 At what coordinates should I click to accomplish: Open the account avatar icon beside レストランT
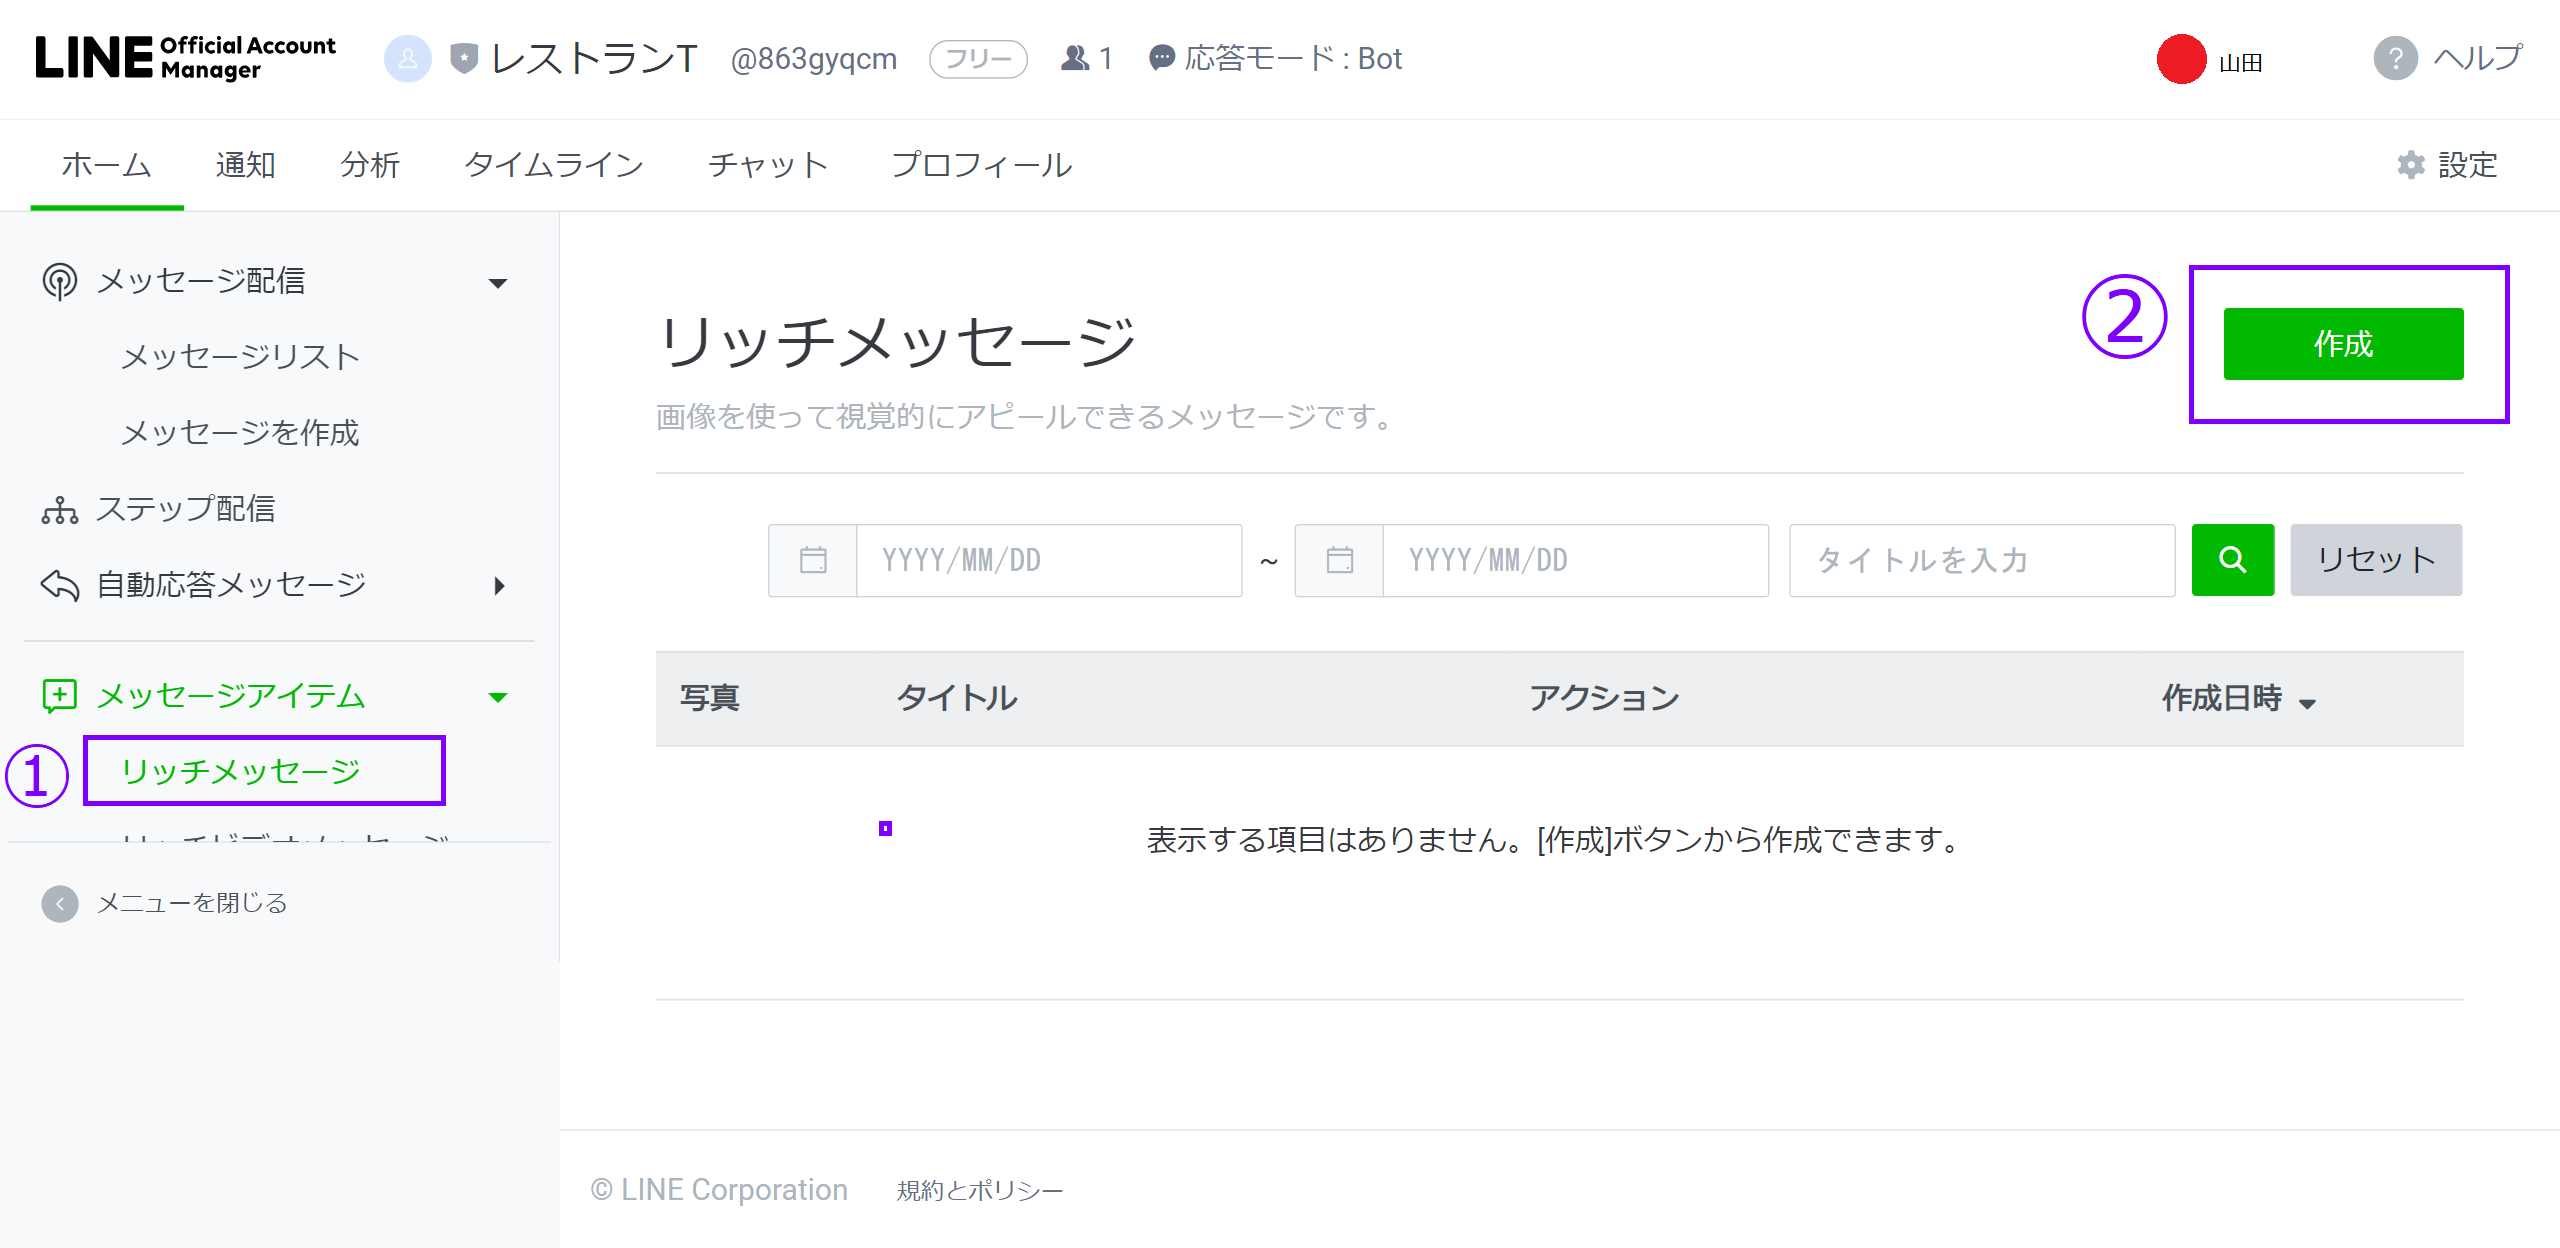[408, 59]
